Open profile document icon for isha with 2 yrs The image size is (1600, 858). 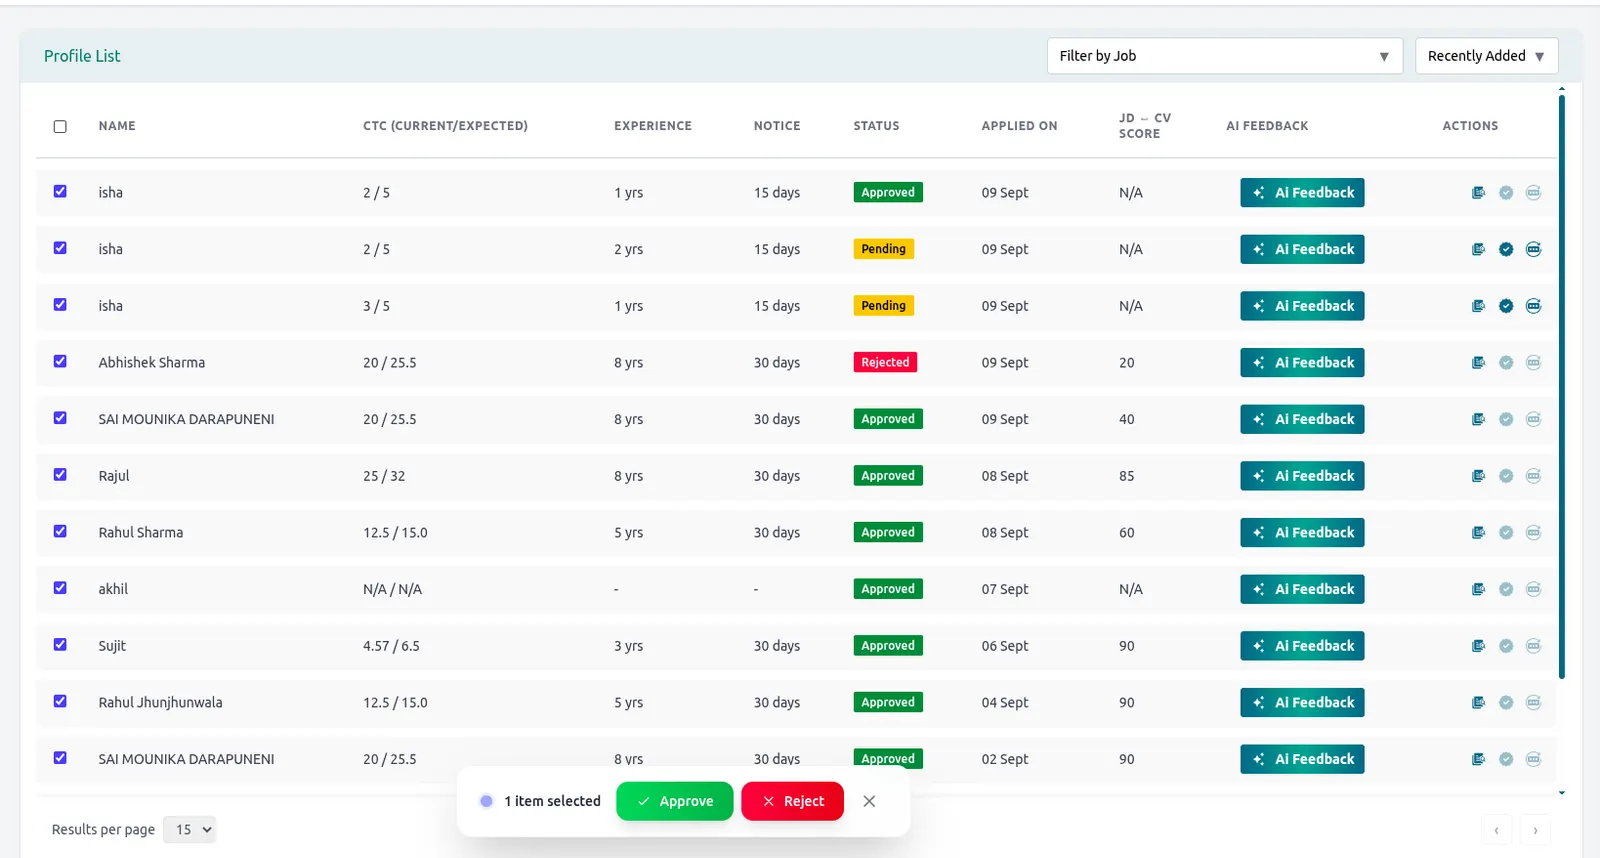tap(1478, 250)
